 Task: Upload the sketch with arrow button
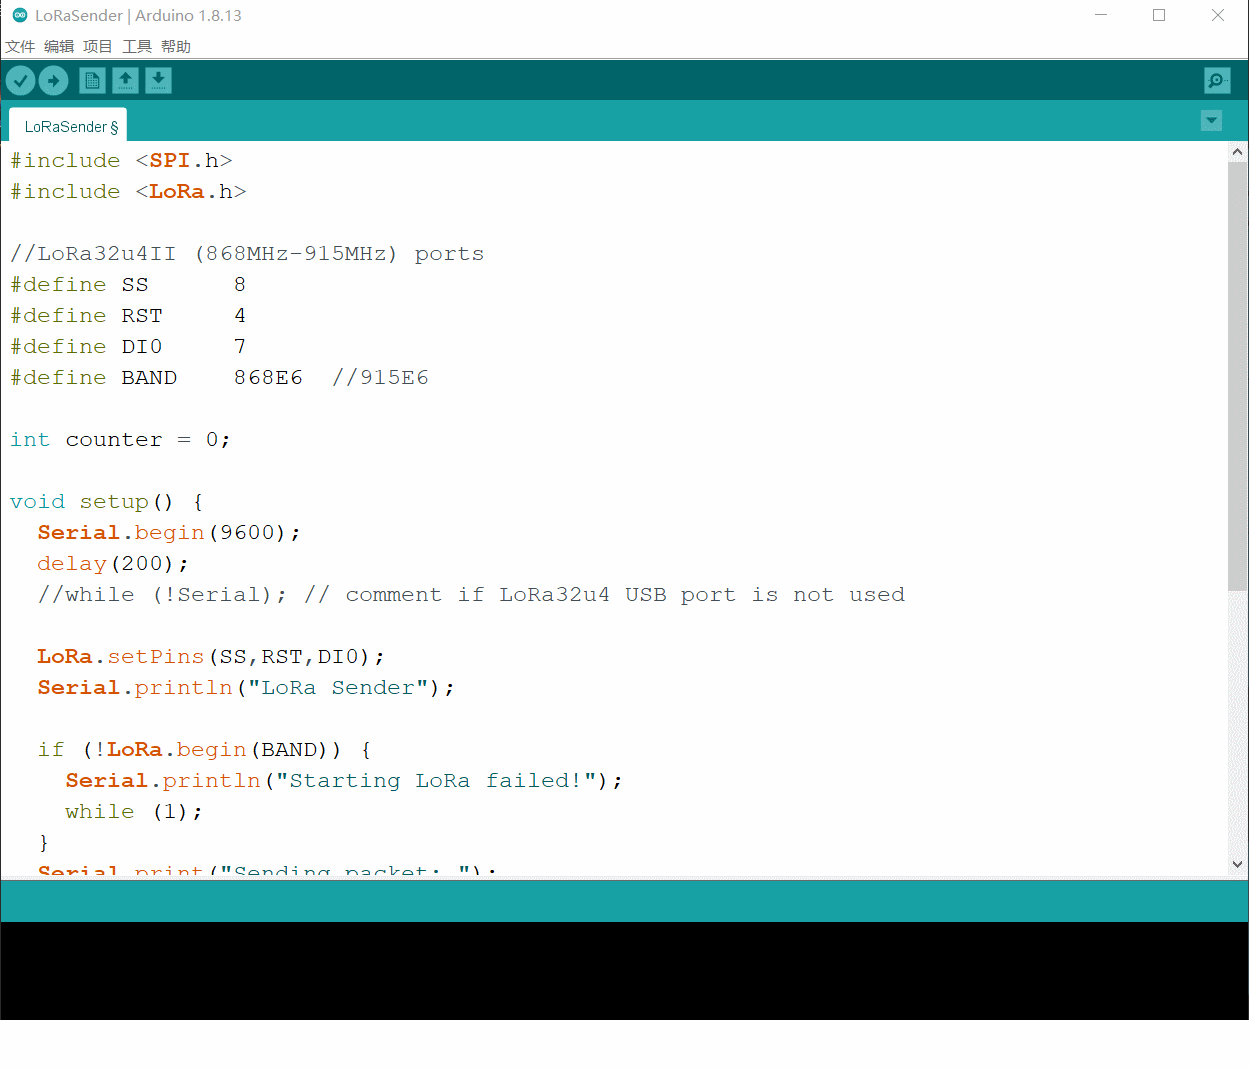point(54,80)
